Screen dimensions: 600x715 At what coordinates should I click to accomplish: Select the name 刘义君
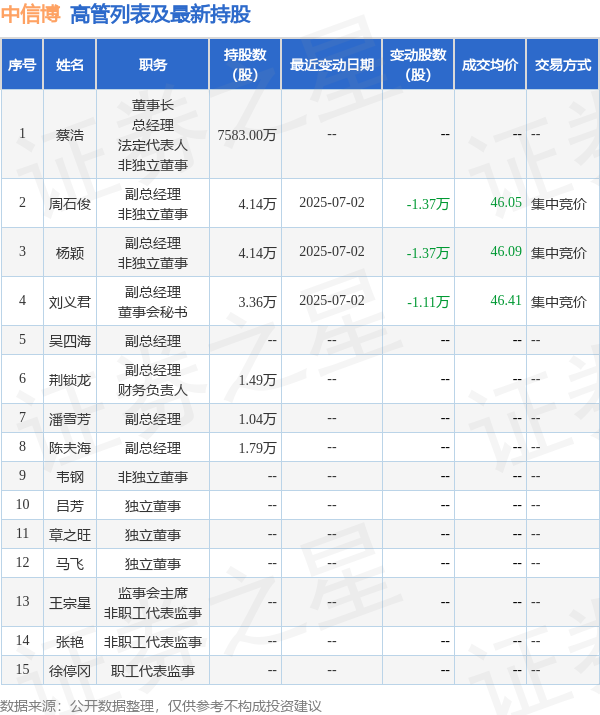click(70, 301)
